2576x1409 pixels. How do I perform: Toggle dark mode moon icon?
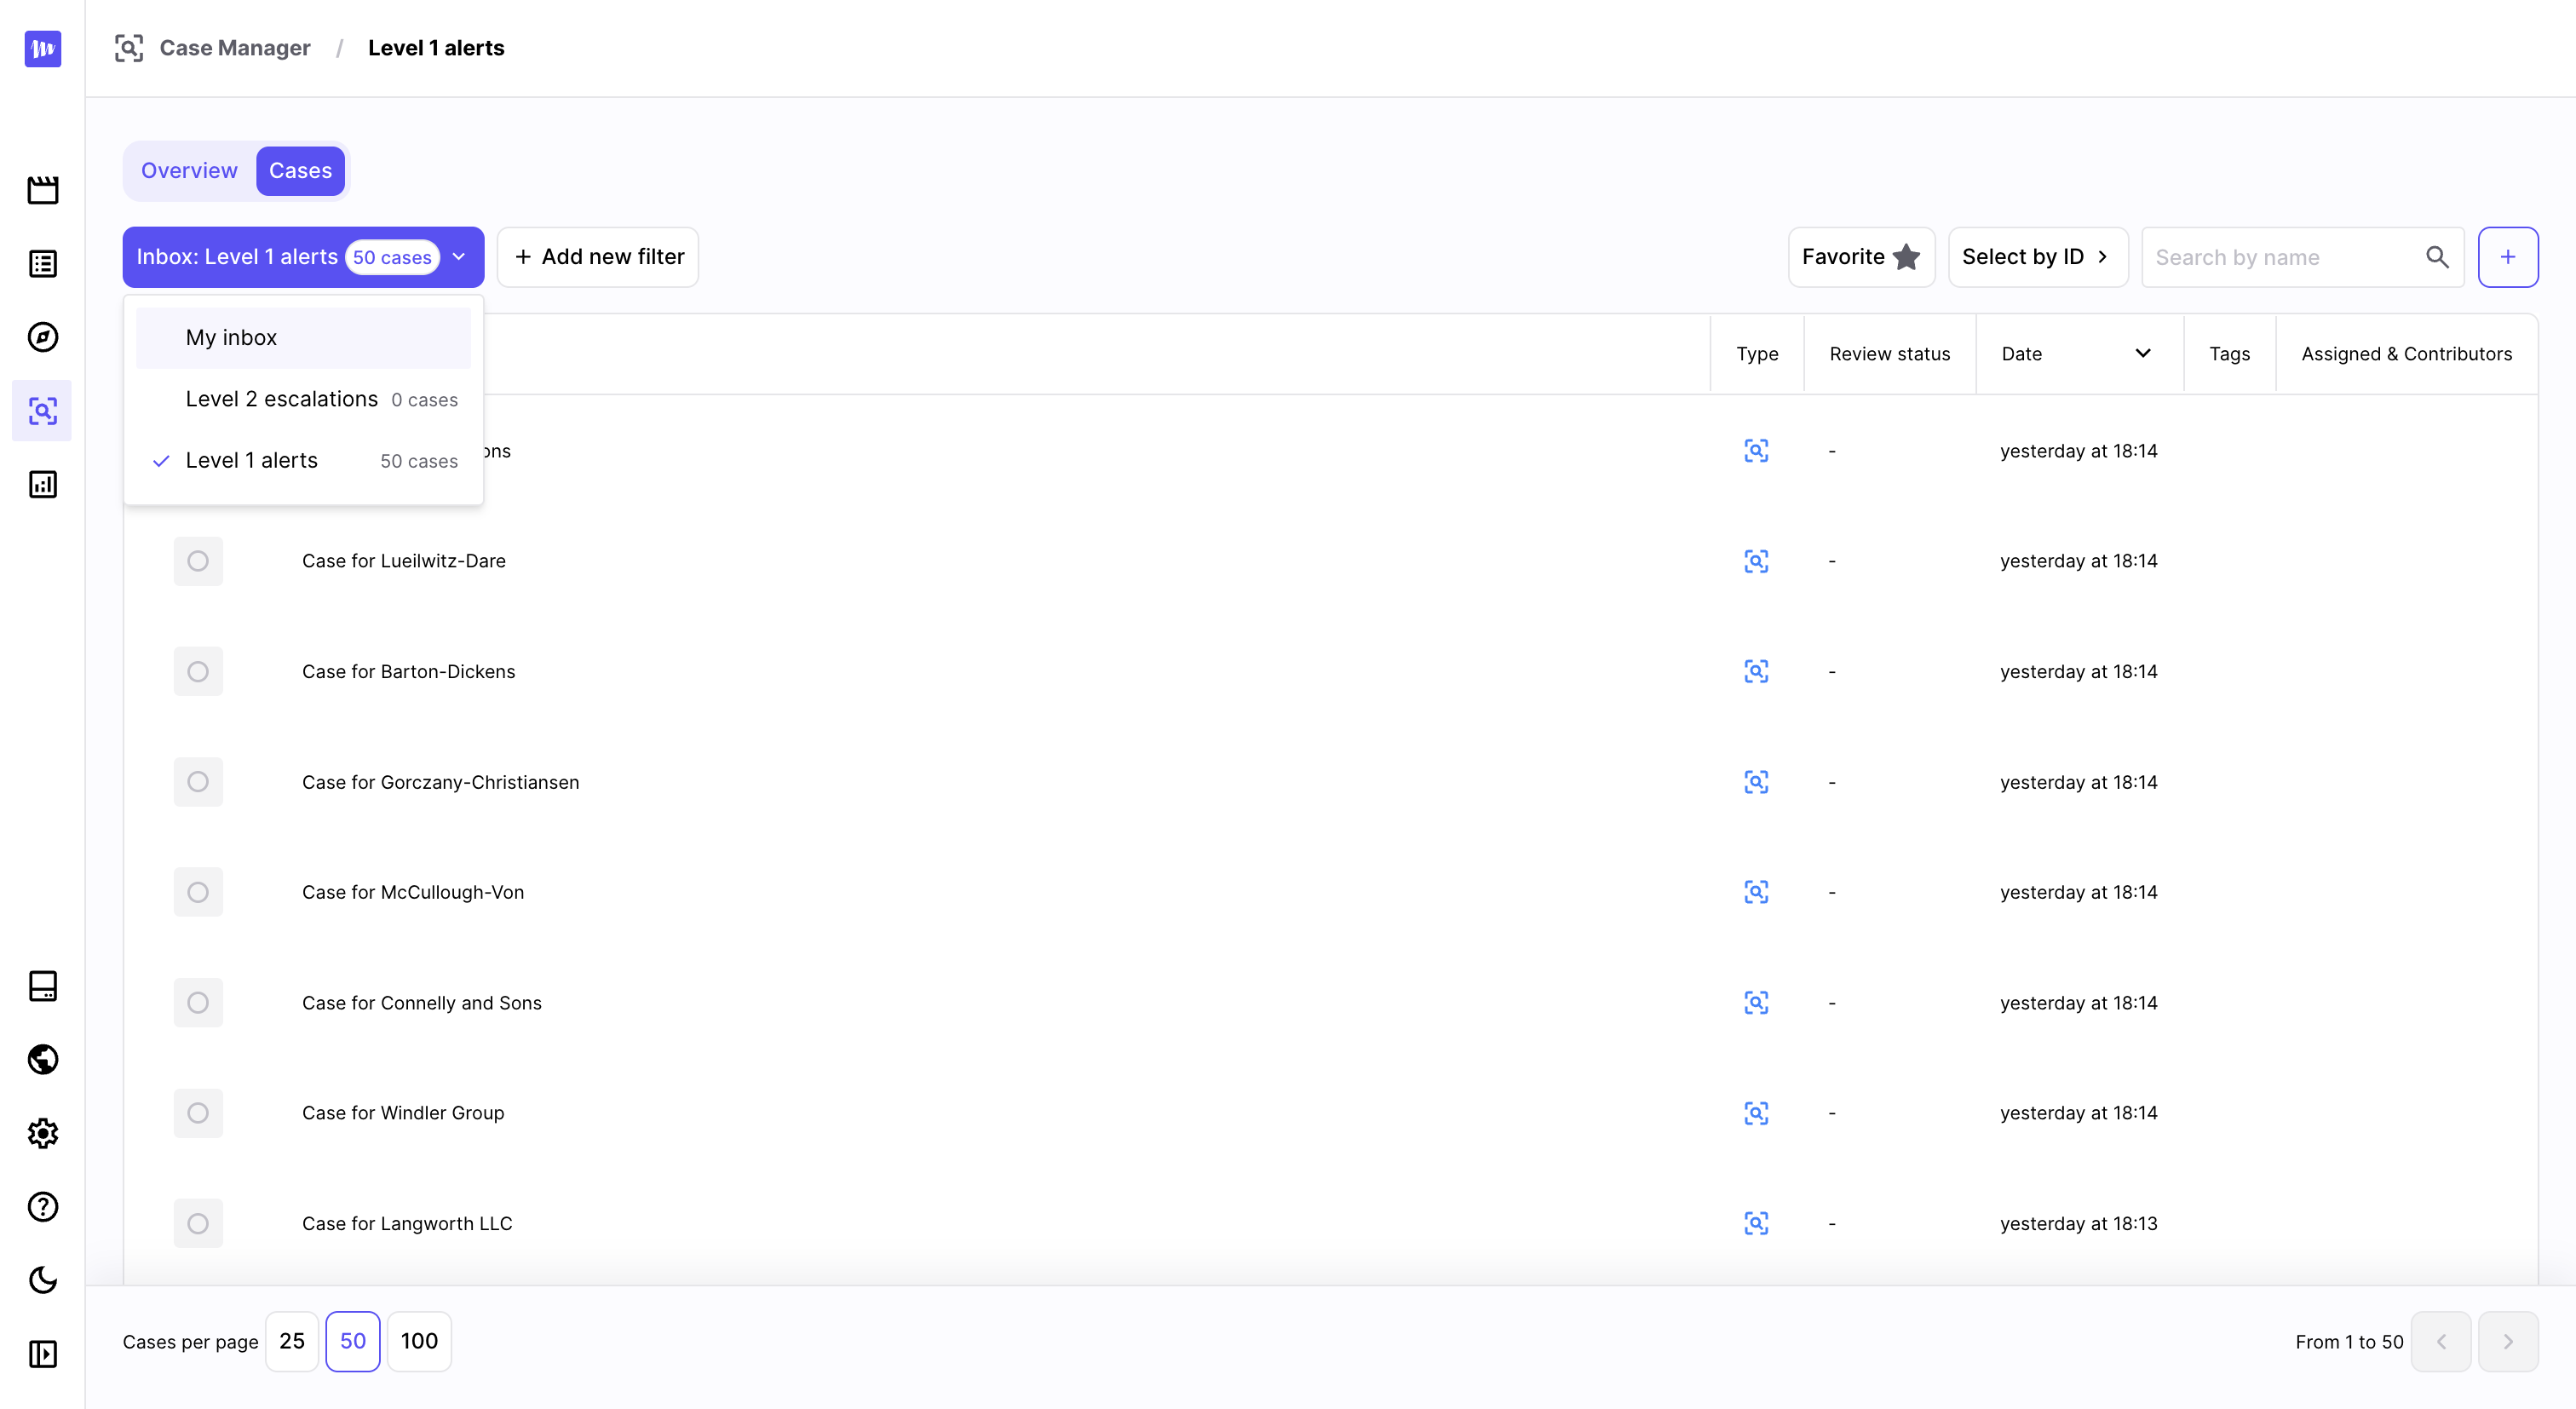tap(42, 1280)
